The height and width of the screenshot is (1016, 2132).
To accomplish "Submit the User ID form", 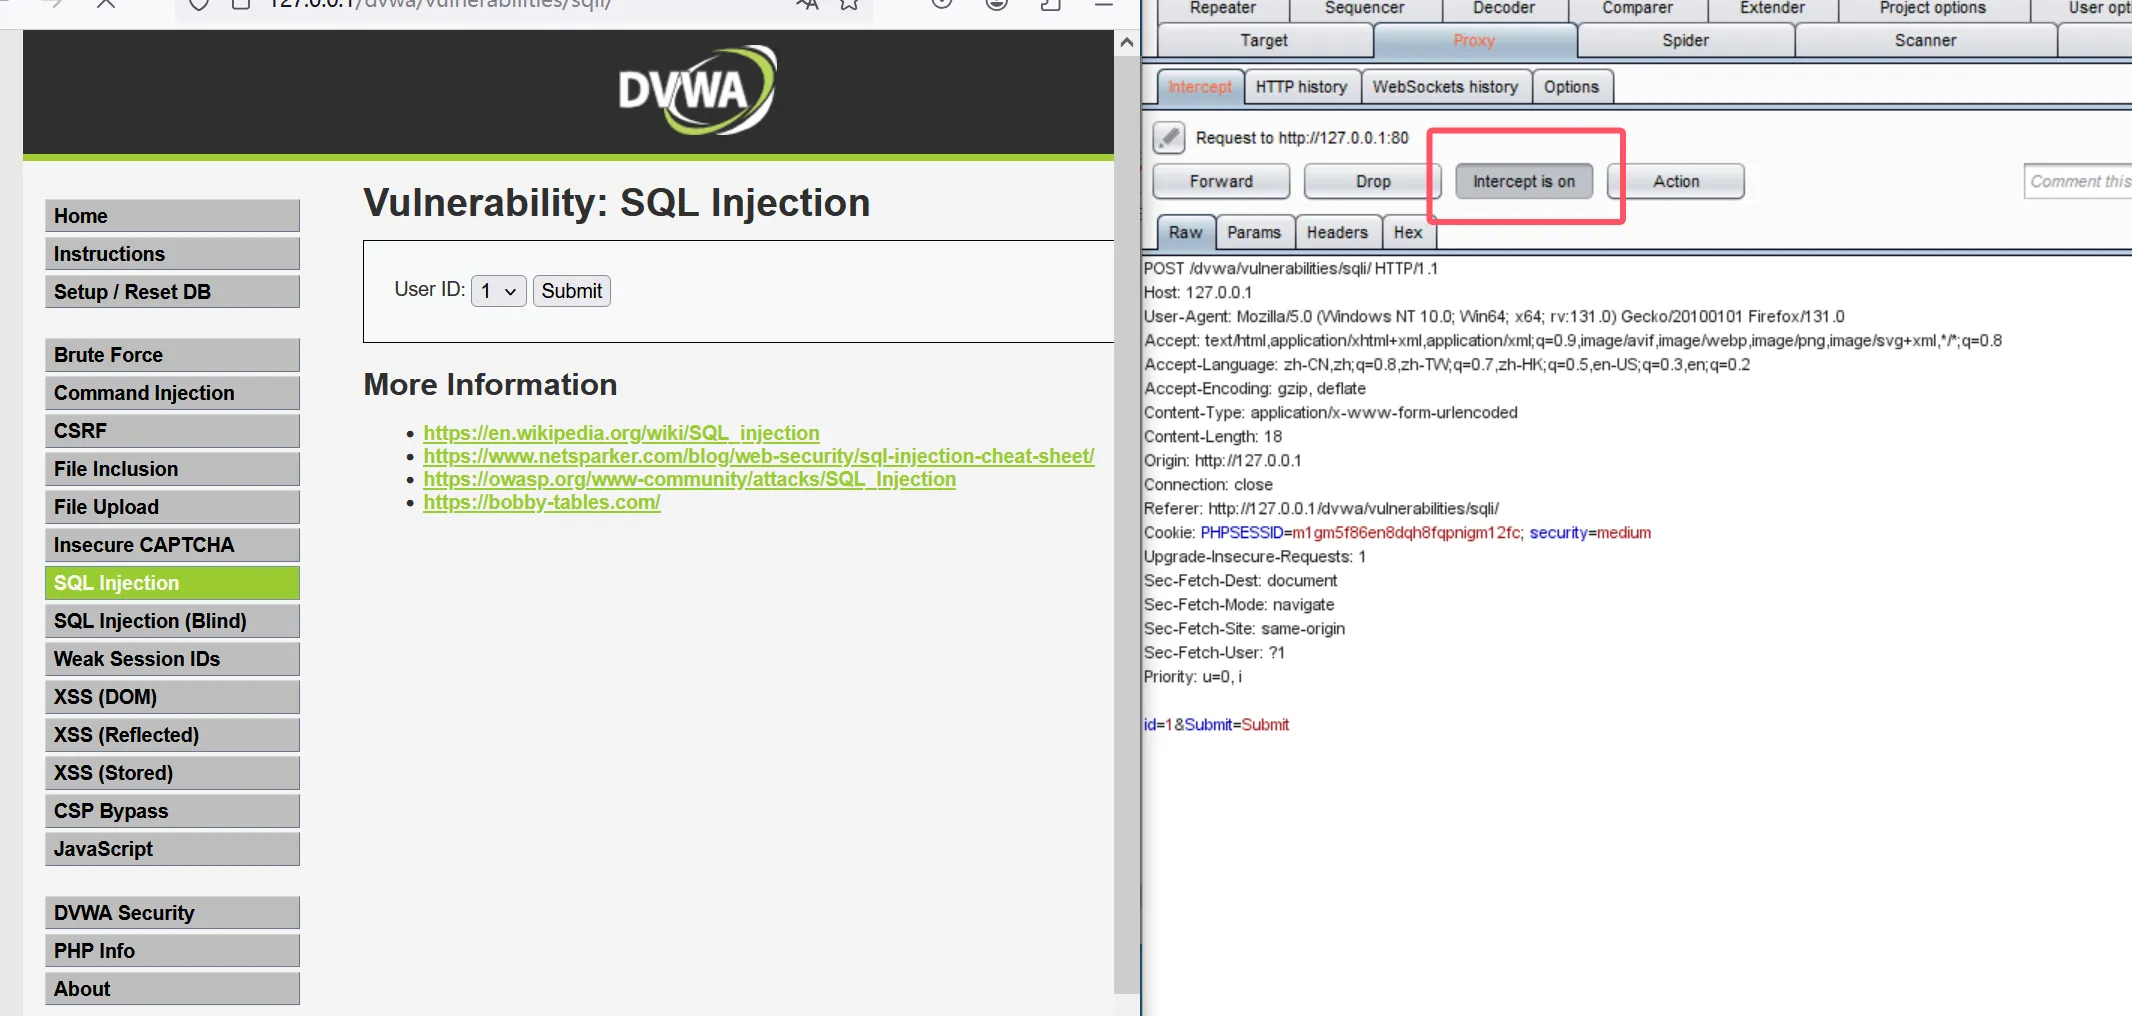I will click(x=572, y=291).
